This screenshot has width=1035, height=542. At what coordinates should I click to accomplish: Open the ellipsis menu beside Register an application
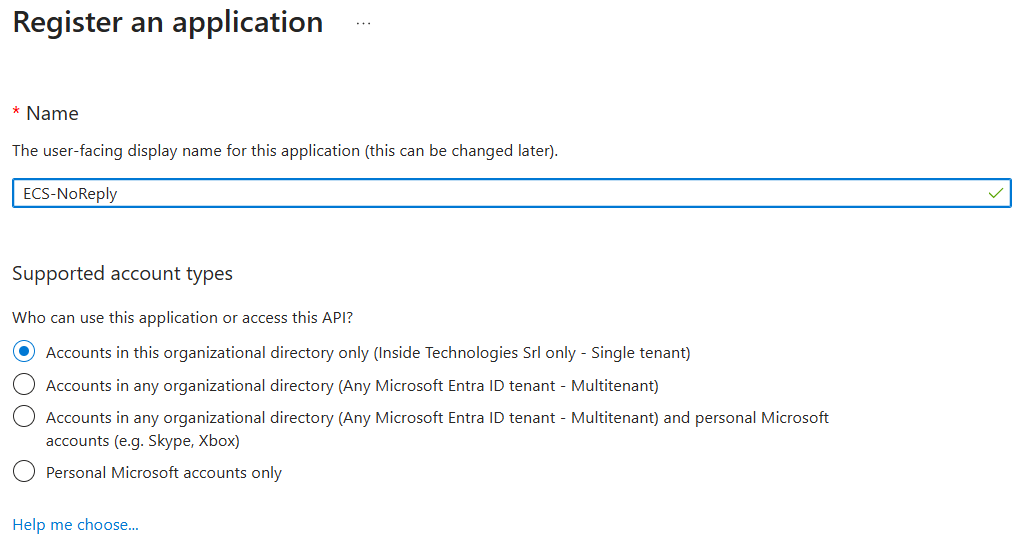coord(363,24)
